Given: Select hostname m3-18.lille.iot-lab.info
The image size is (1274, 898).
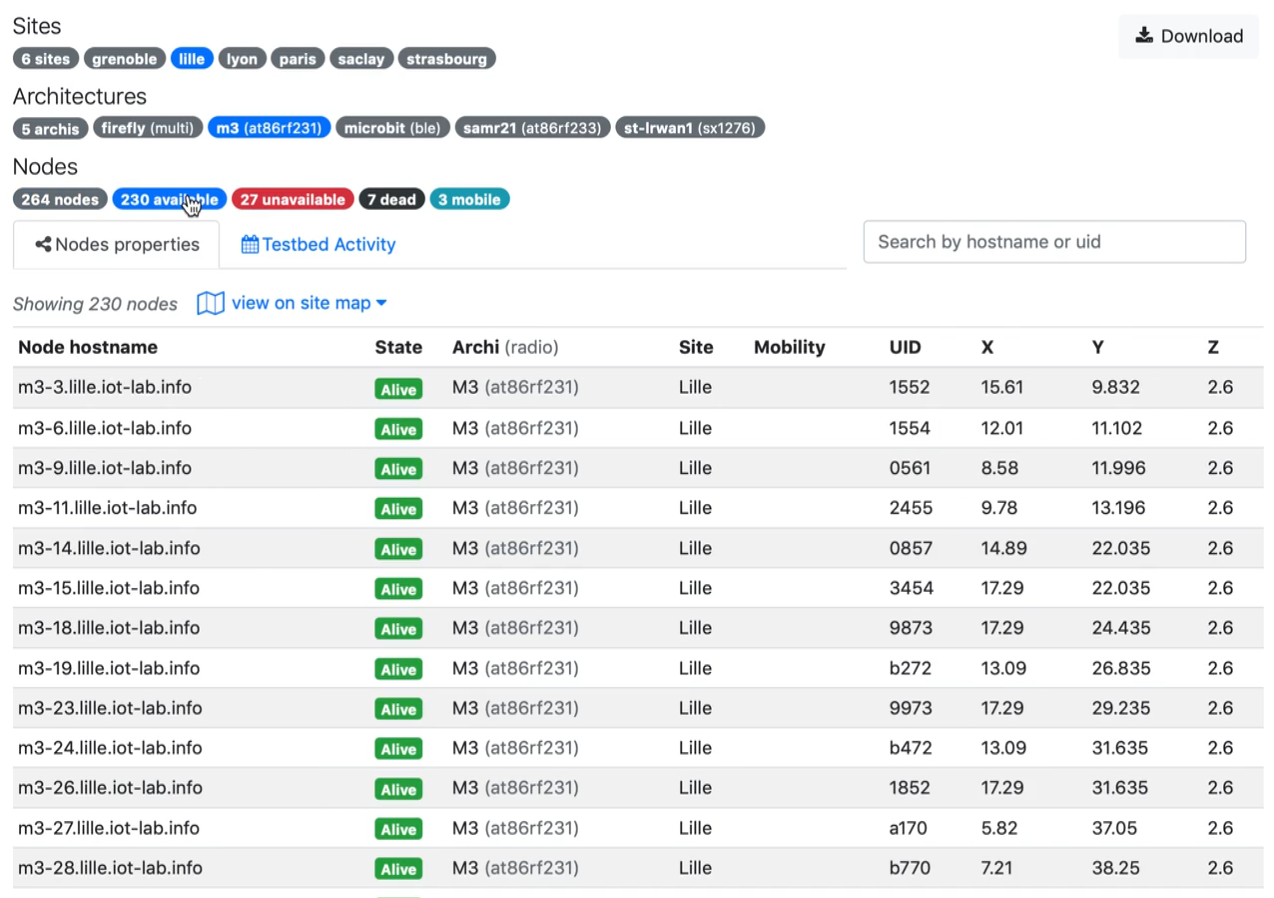Looking at the screenshot, I should pos(109,628).
